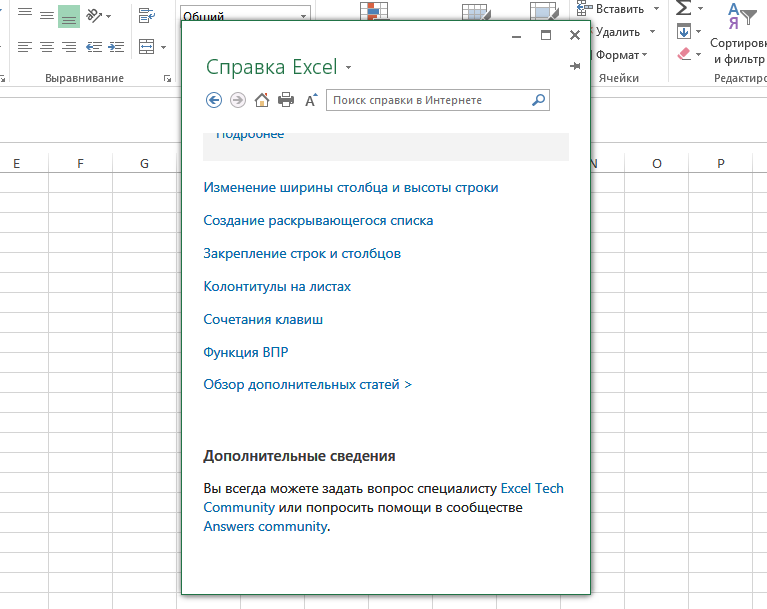This screenshot has width=767, height=609.
Task: Open the Clear dropdown arrow
Action: click(699, 54)
